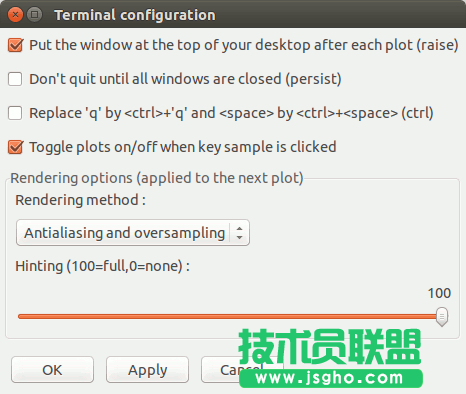Click the hinting slider handle

tap(442, 317)
